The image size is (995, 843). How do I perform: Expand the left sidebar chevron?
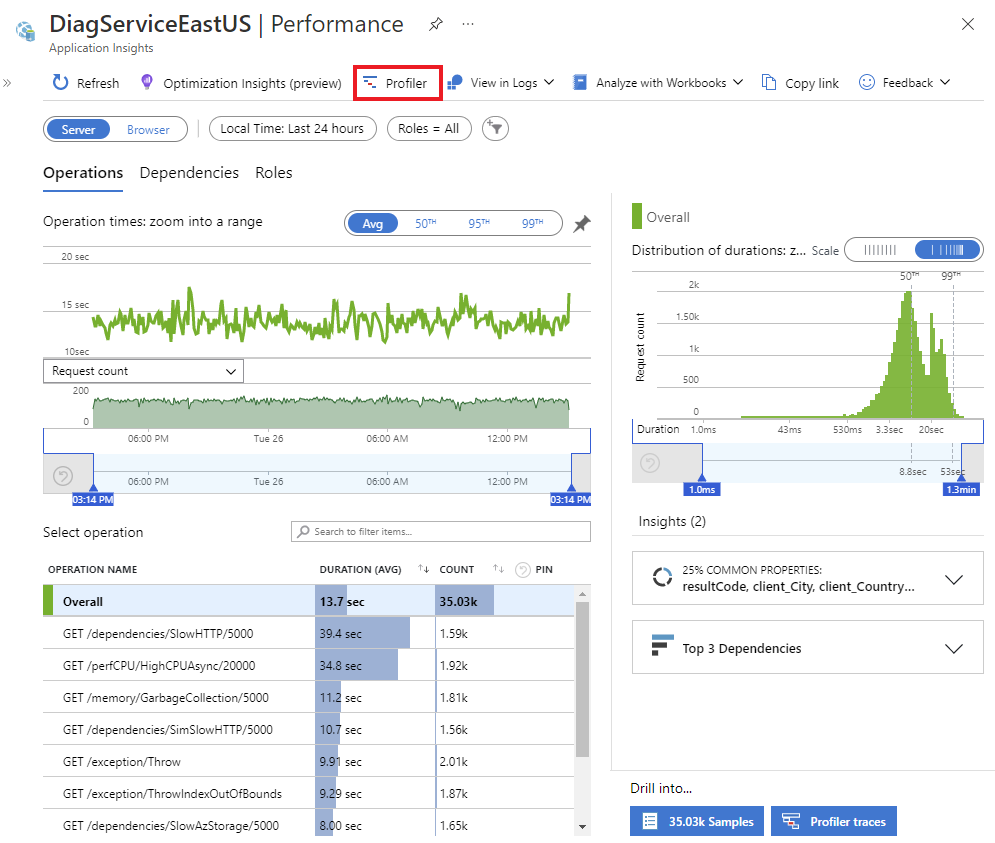point(7,83)
